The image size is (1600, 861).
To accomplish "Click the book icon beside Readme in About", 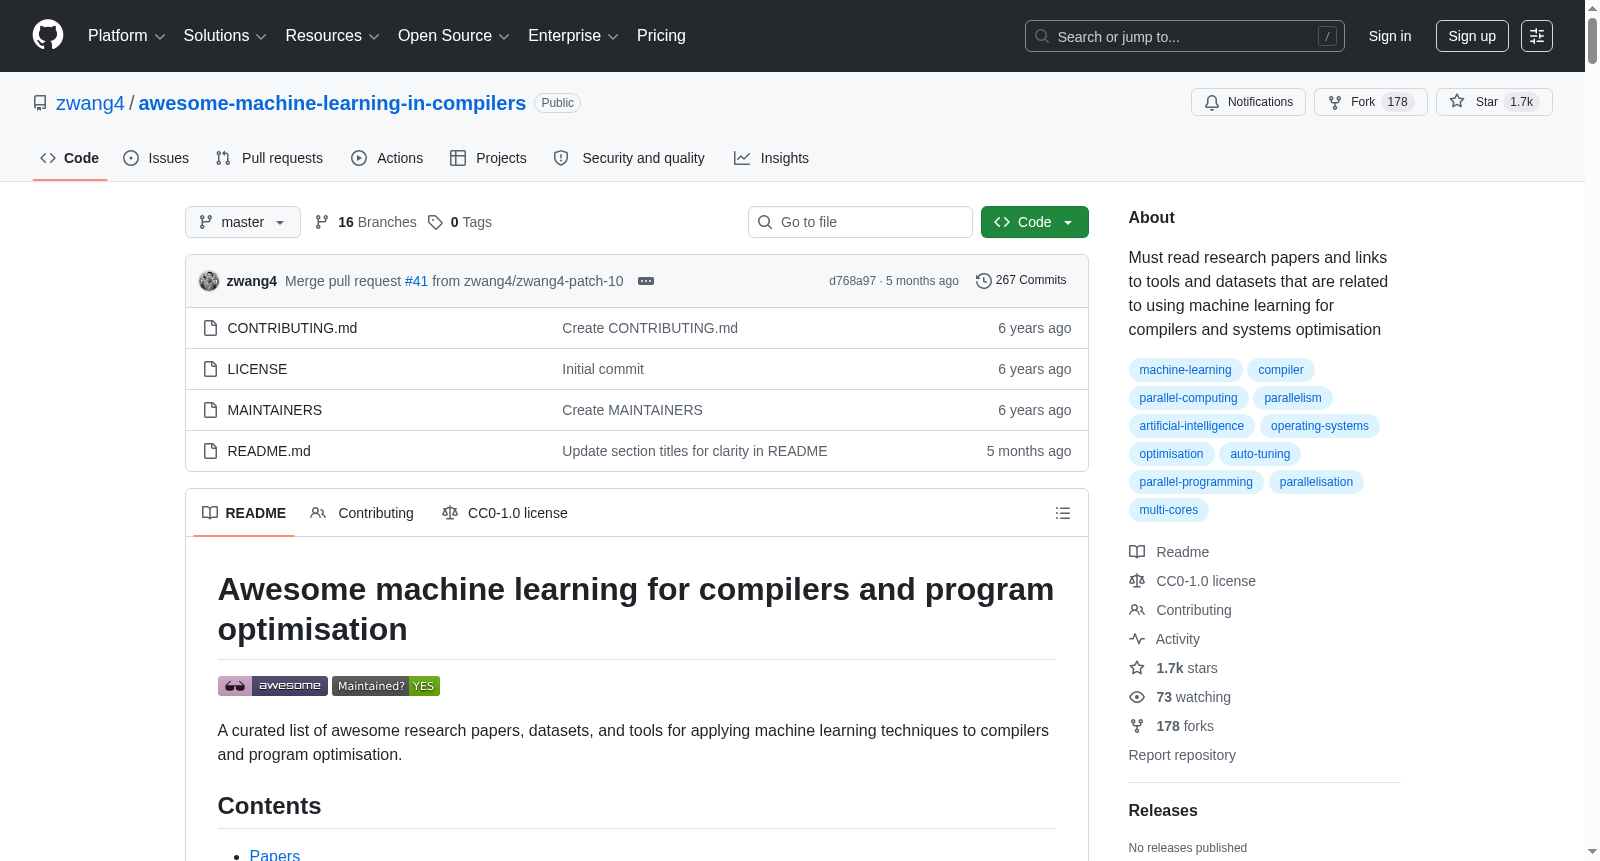I will pyautogui.click(x=1137, y=552).
